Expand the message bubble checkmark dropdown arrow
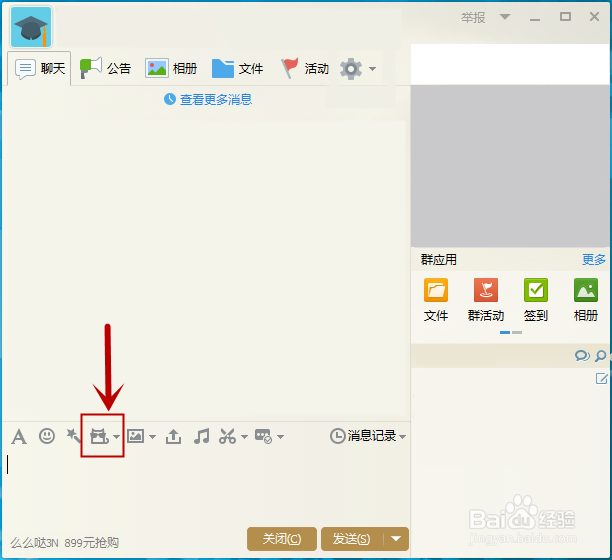612x560 pixels. [280, 437]
